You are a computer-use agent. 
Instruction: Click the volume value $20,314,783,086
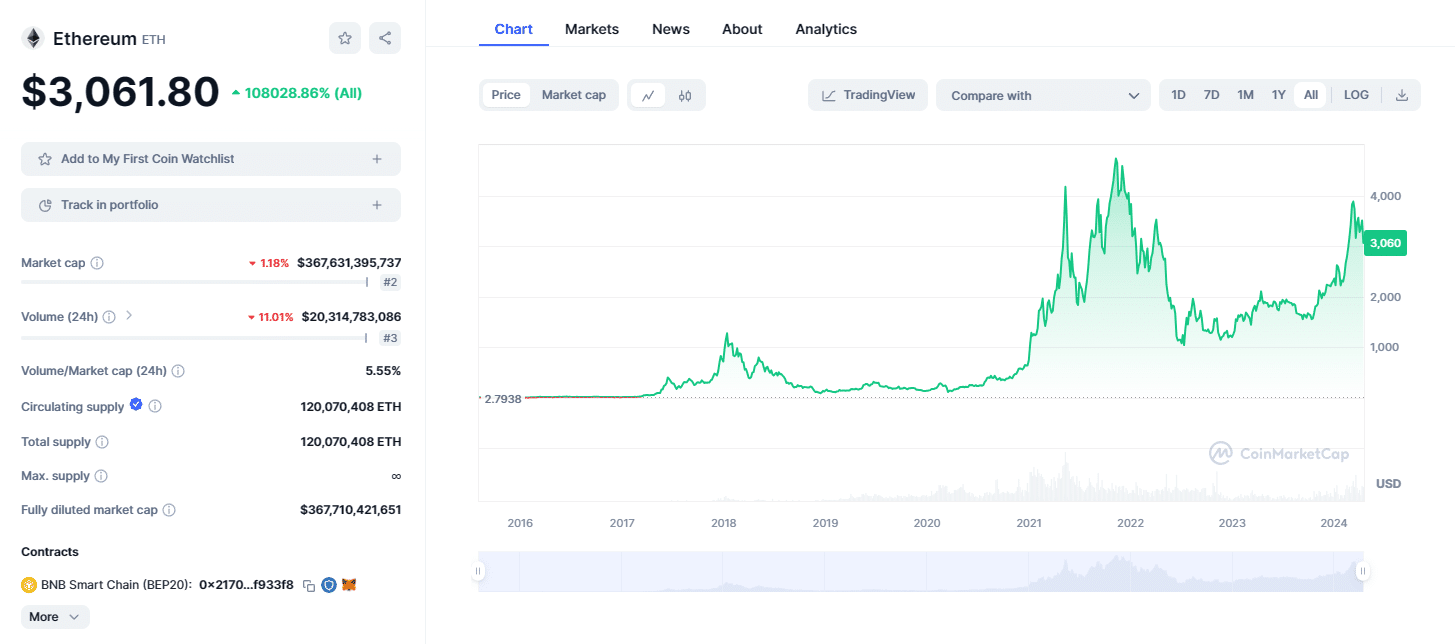coord(351,317)
